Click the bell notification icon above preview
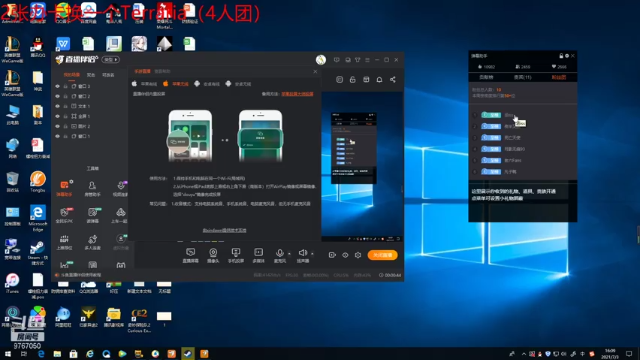Screen dimensions: 640x360 (379, 80)
